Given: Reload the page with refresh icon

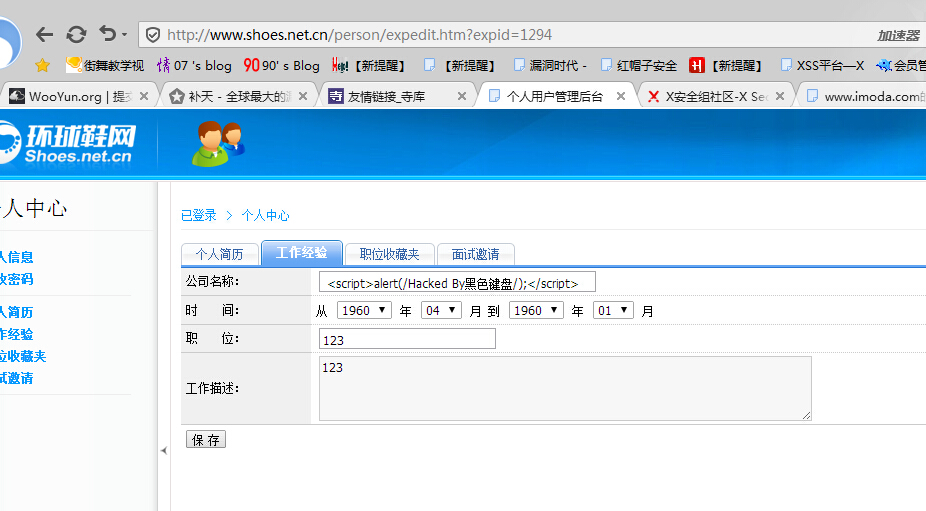Looking at the screenshot, I should [76, 35].
